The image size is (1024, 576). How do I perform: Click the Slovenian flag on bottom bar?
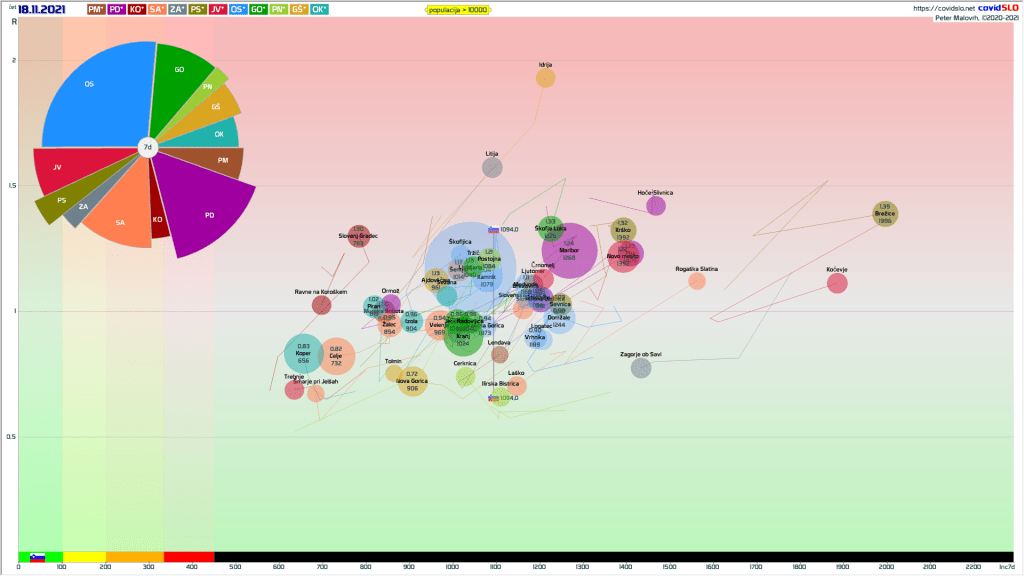tap(38, 557)
